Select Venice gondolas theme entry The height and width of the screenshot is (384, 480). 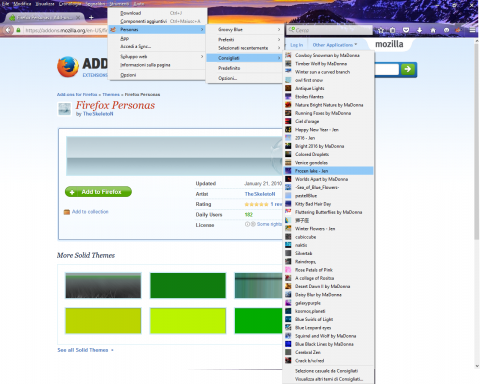click(x=328, y=163)
